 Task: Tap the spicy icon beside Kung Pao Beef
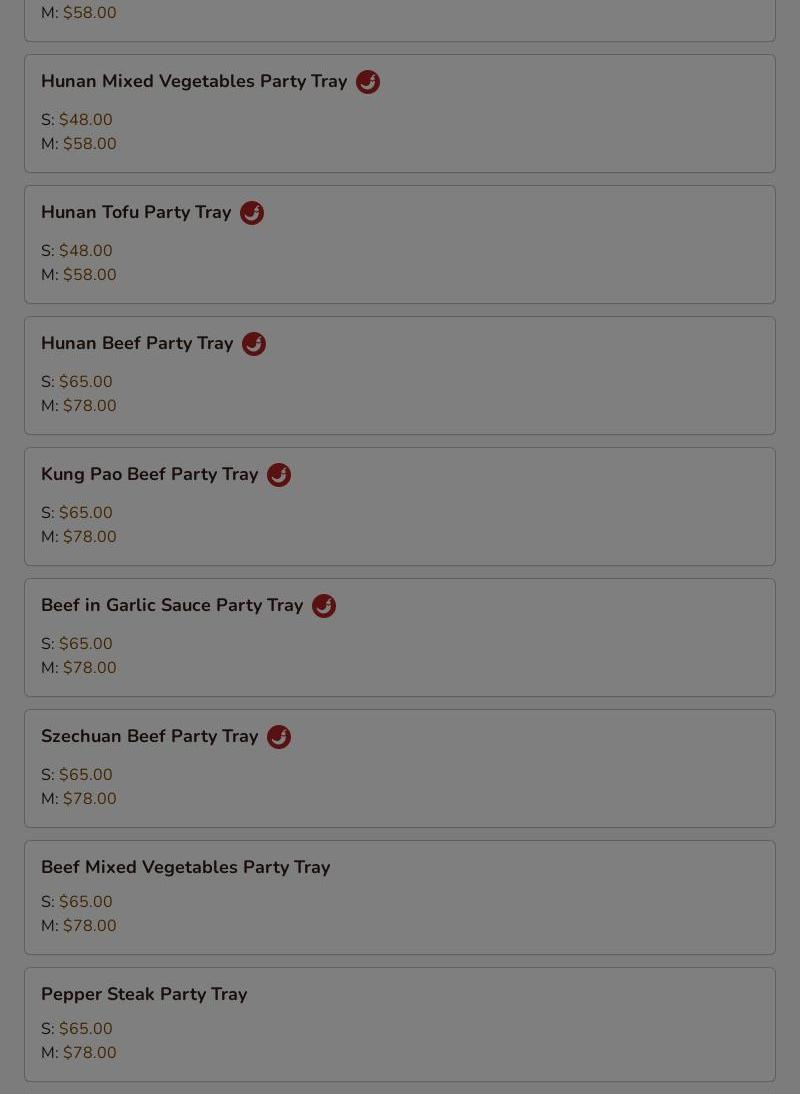coord(279,475)
